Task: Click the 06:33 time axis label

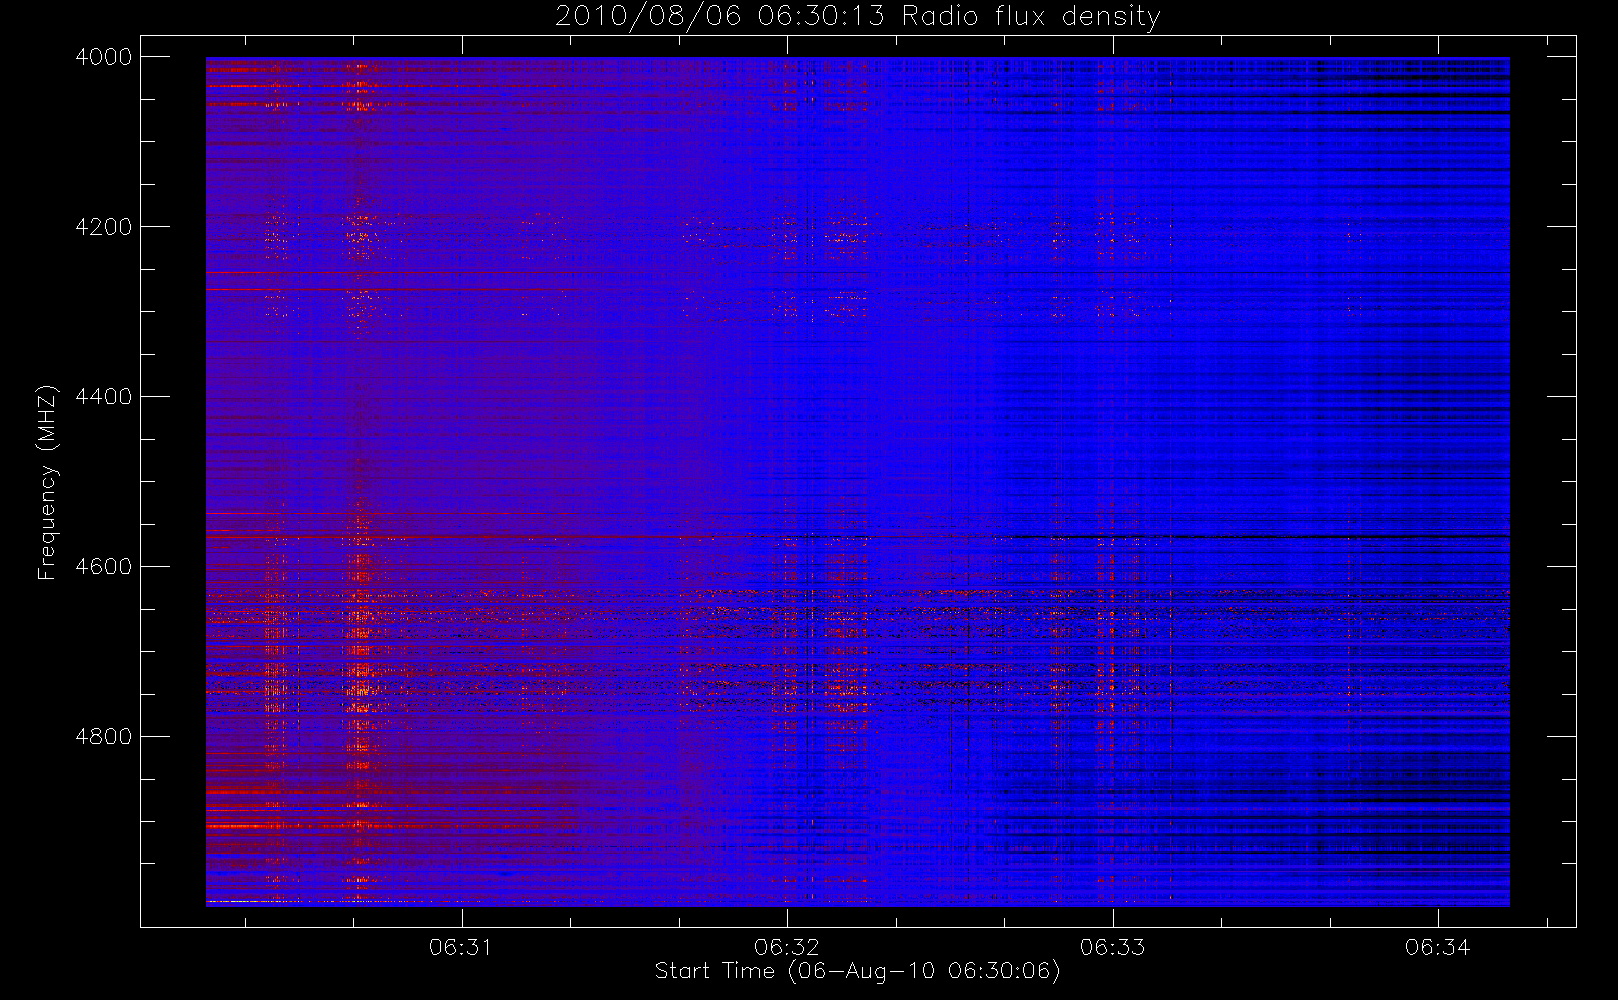Action: pyautogui.click(x=1112, y=947)
